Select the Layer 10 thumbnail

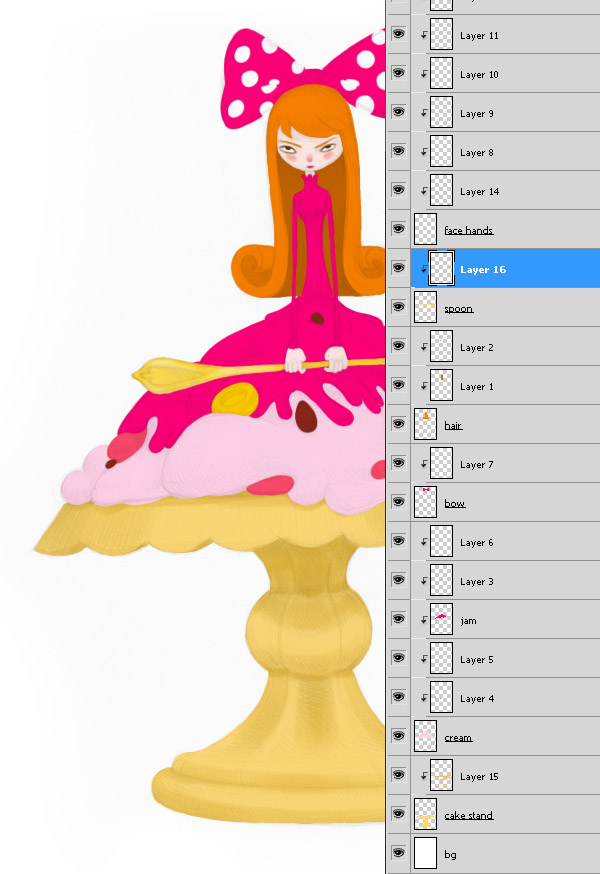click(442, 73)
